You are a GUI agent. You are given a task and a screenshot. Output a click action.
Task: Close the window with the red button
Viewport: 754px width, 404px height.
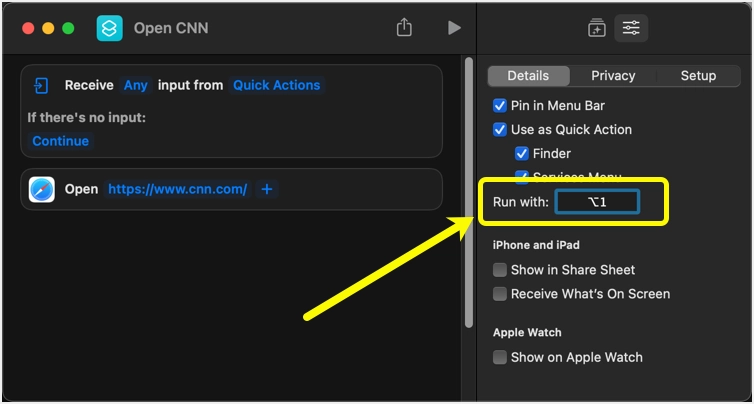(28, 28)
